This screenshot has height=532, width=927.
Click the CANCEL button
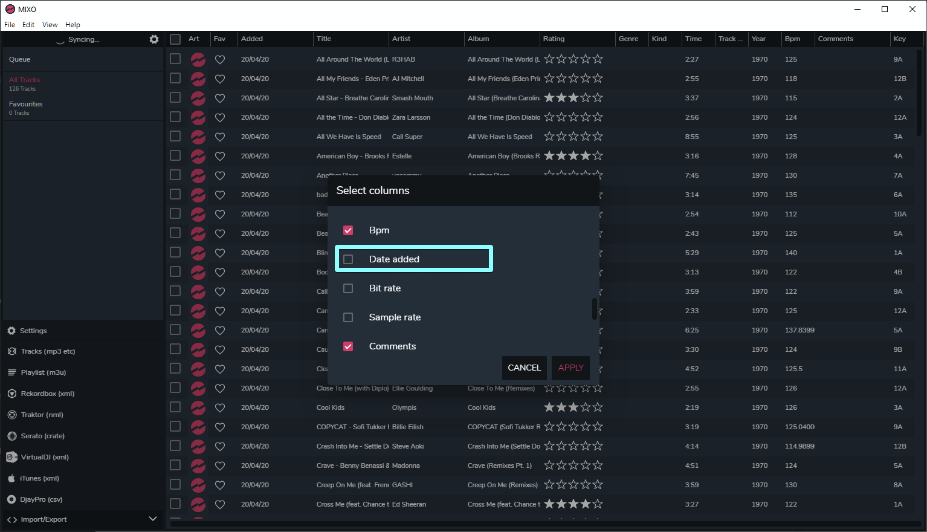click(524, 368)
